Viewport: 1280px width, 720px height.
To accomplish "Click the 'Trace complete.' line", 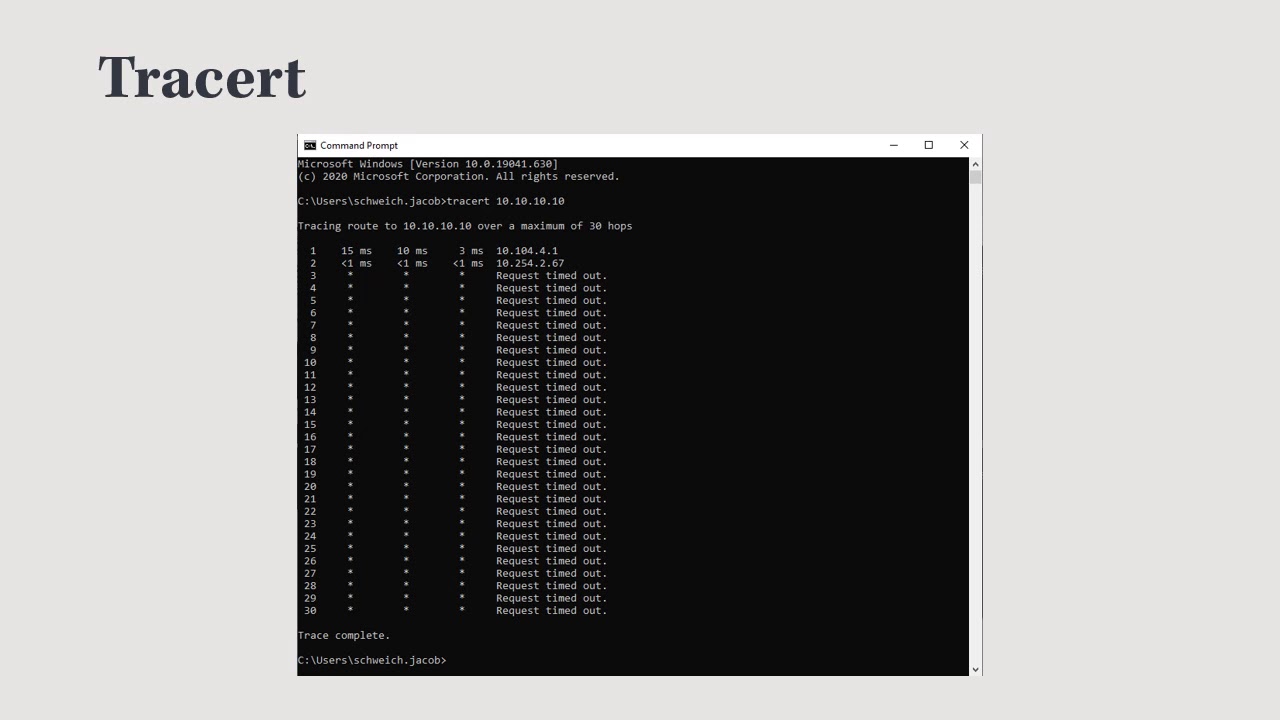I will [344, 635].
